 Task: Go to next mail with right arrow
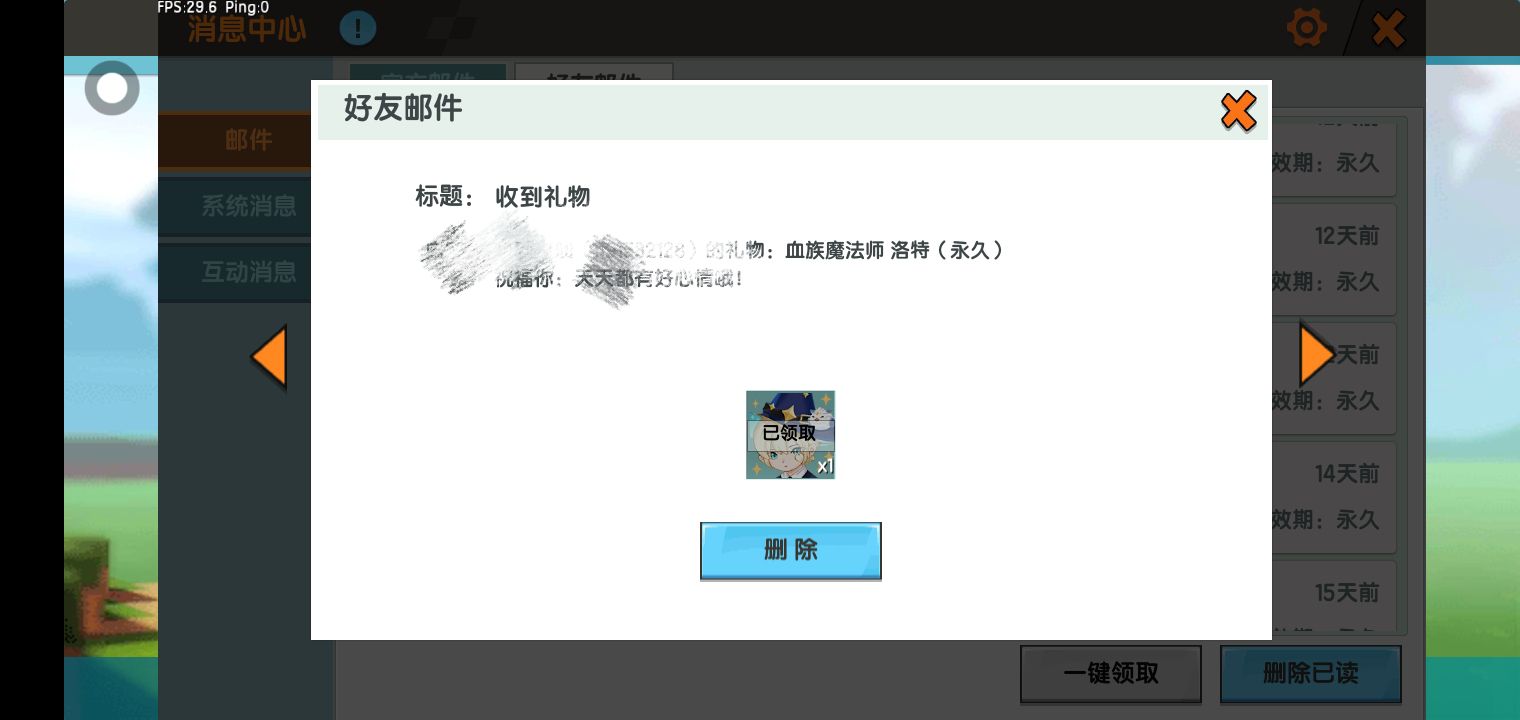(x=1315, y=355)
